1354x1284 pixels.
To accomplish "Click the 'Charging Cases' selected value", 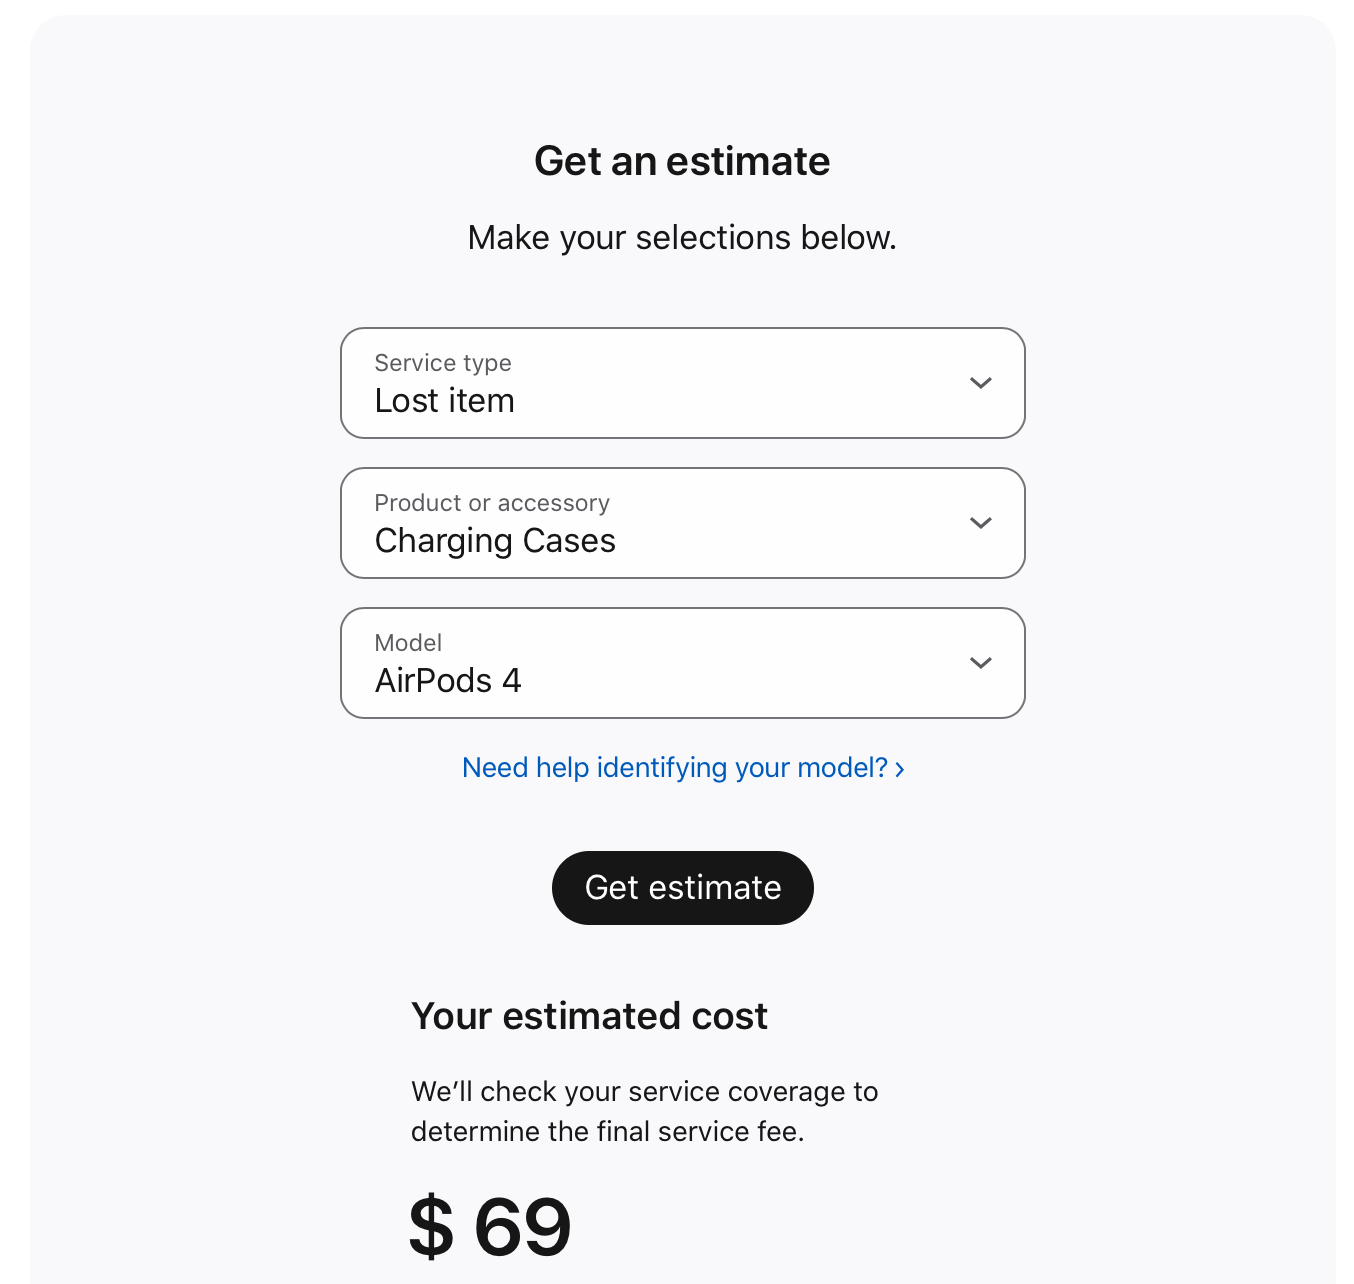I will click(495, 541).
